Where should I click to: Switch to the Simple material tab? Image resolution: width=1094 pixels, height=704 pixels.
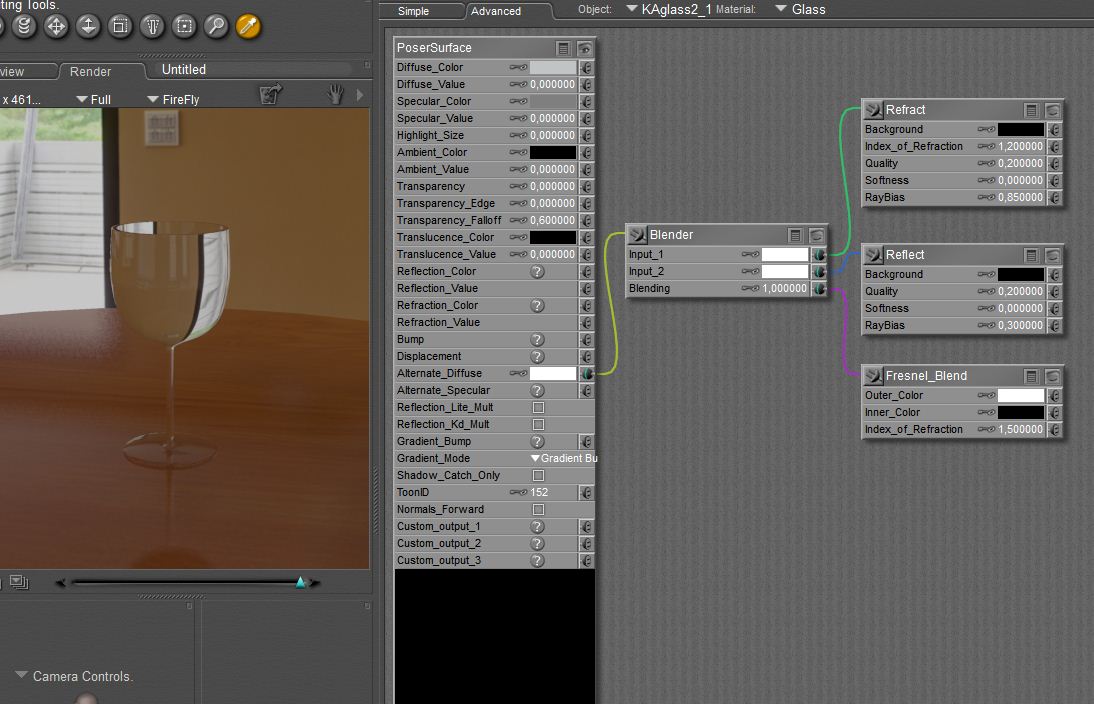413,12
